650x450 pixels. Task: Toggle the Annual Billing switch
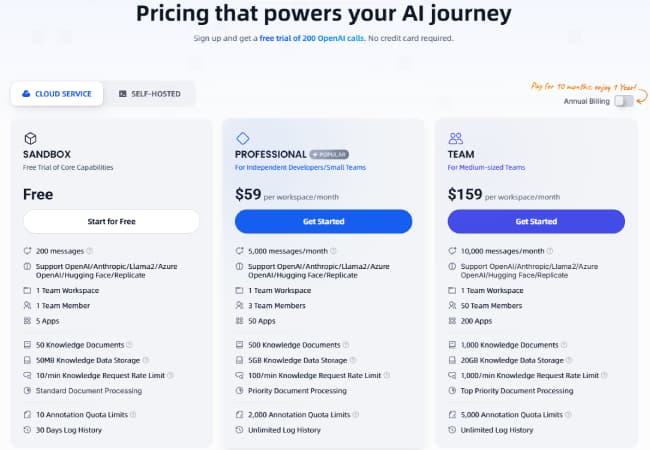pos(624,100)
